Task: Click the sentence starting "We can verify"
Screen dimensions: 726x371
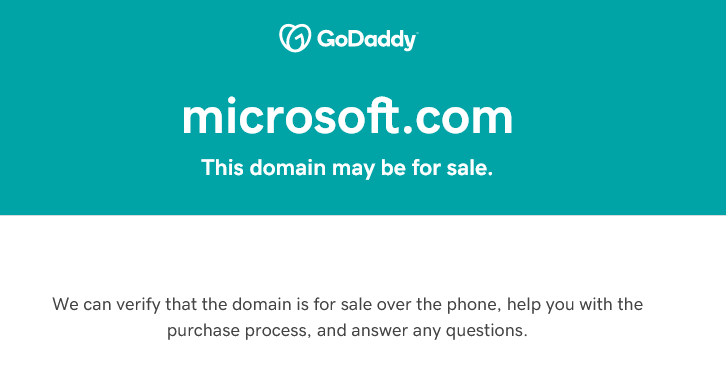Action: click(x=347, y=318)
